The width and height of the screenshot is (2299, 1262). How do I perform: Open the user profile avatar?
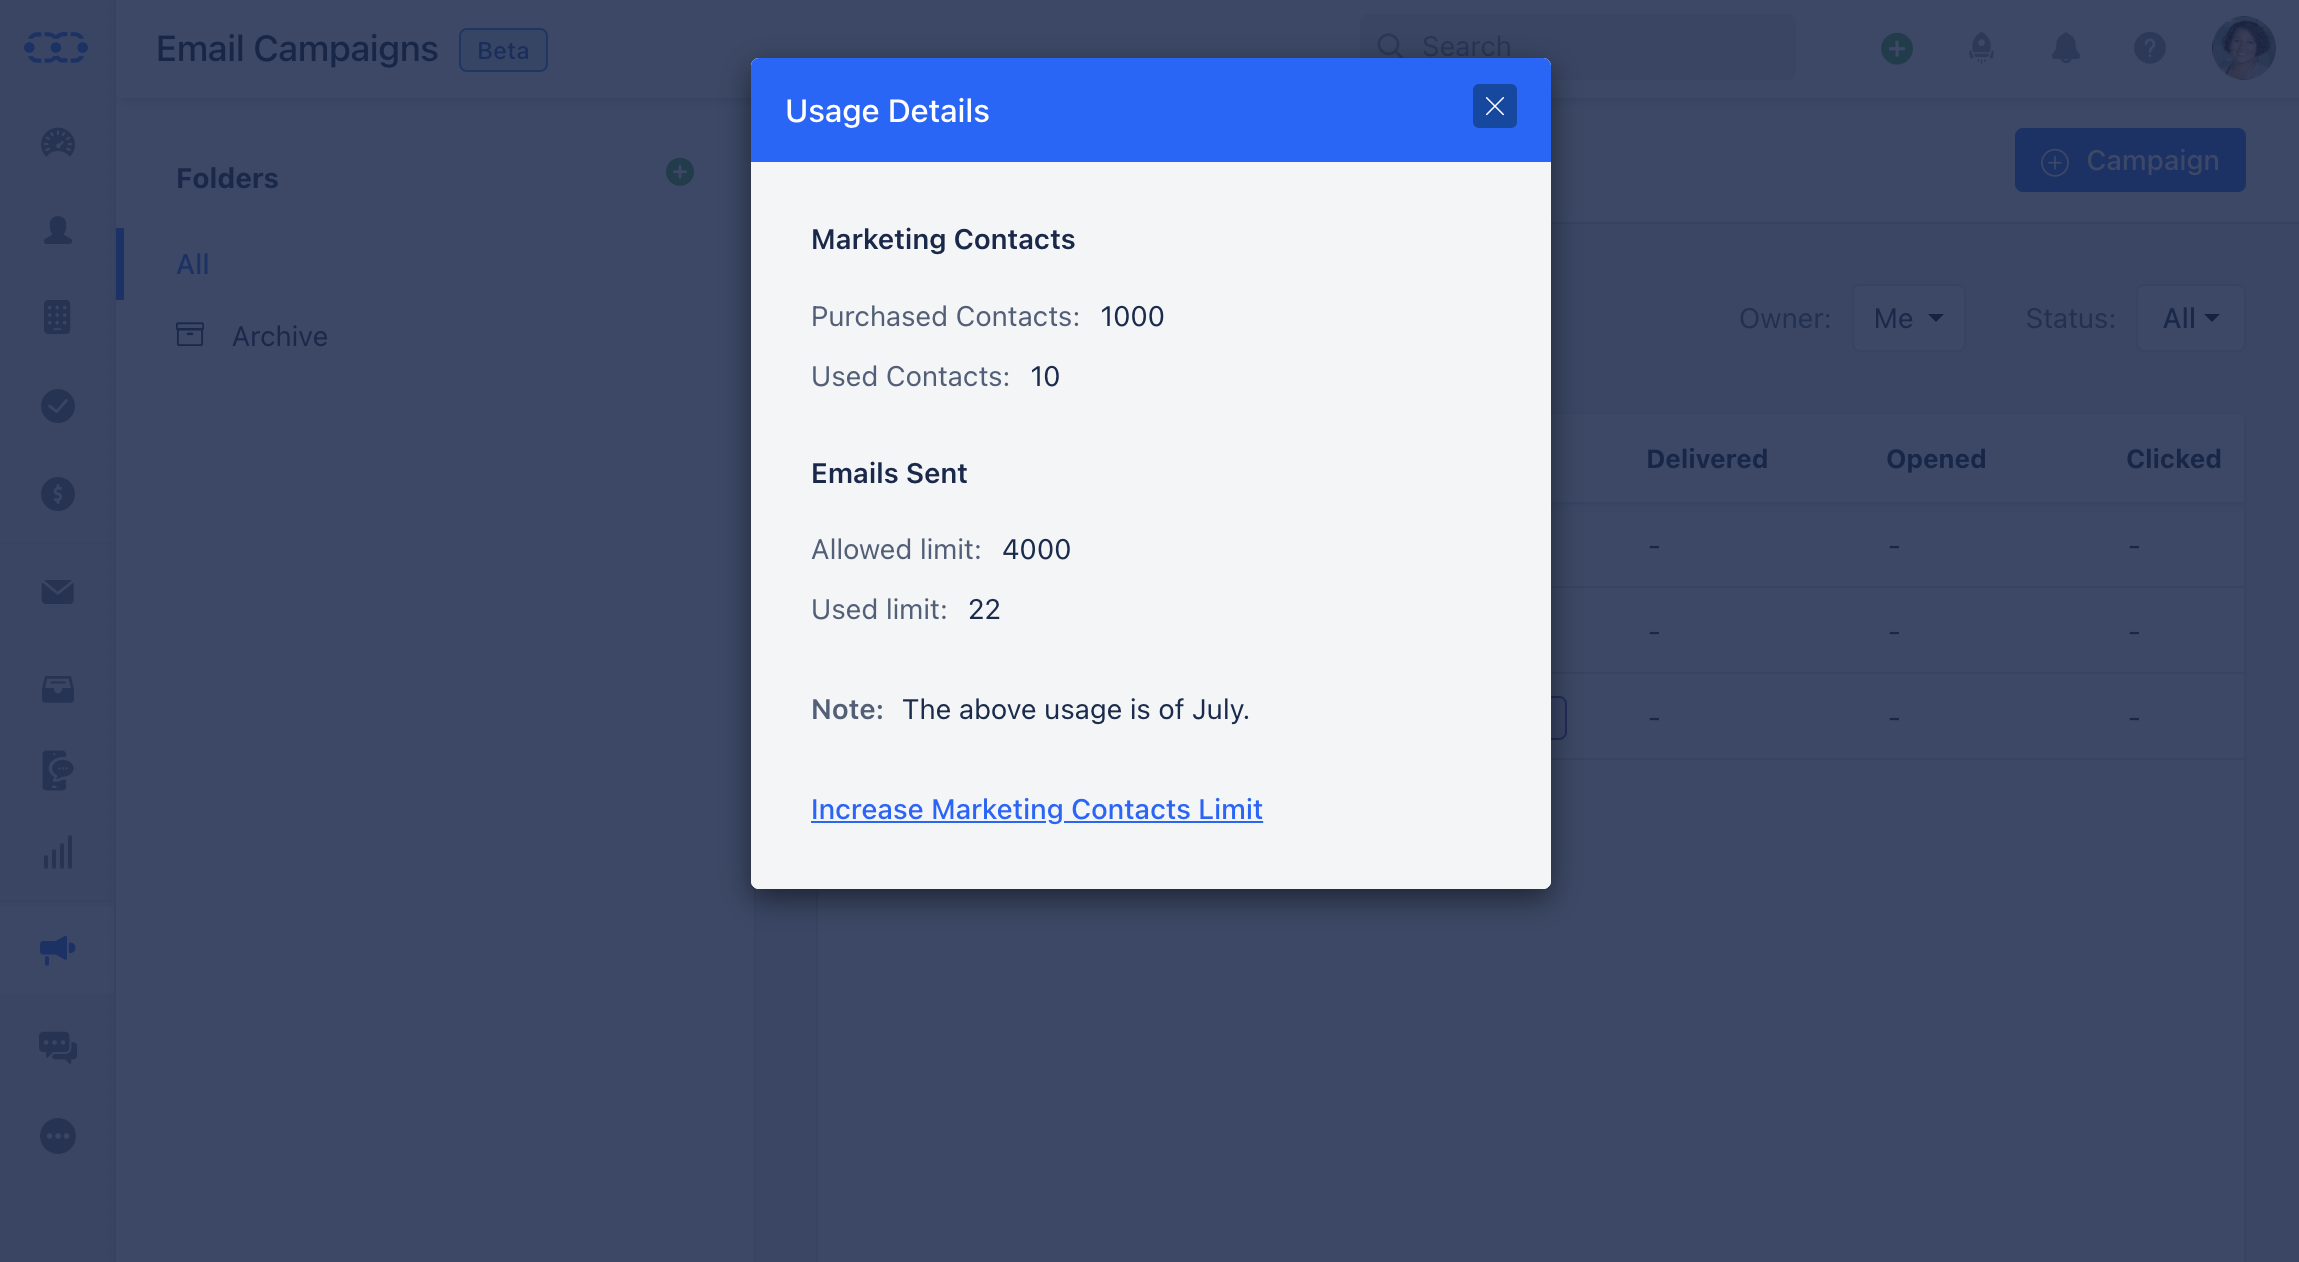2244,48
